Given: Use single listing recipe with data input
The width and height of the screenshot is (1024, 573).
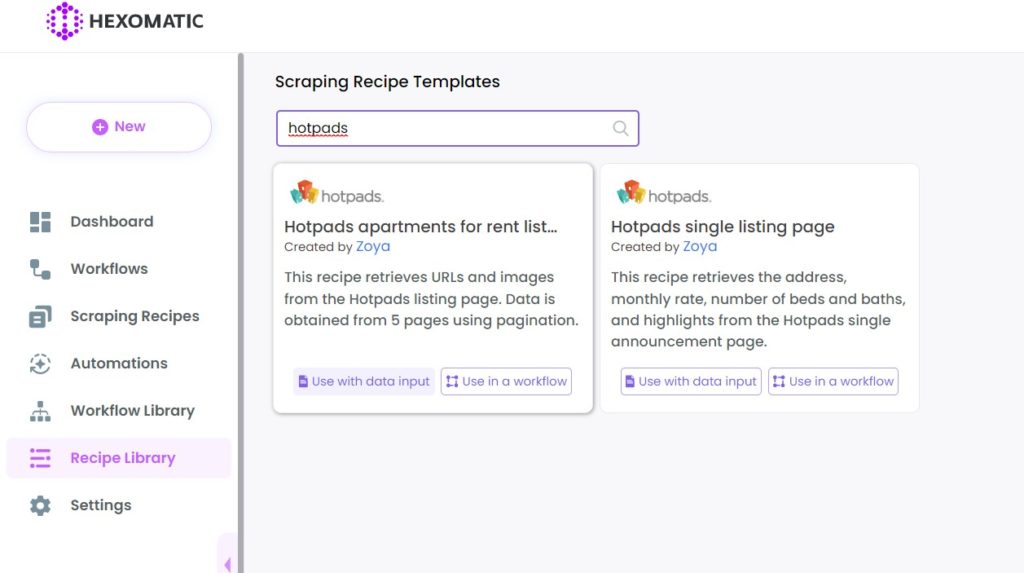Looking at the screenshot, I should point(691,381).
